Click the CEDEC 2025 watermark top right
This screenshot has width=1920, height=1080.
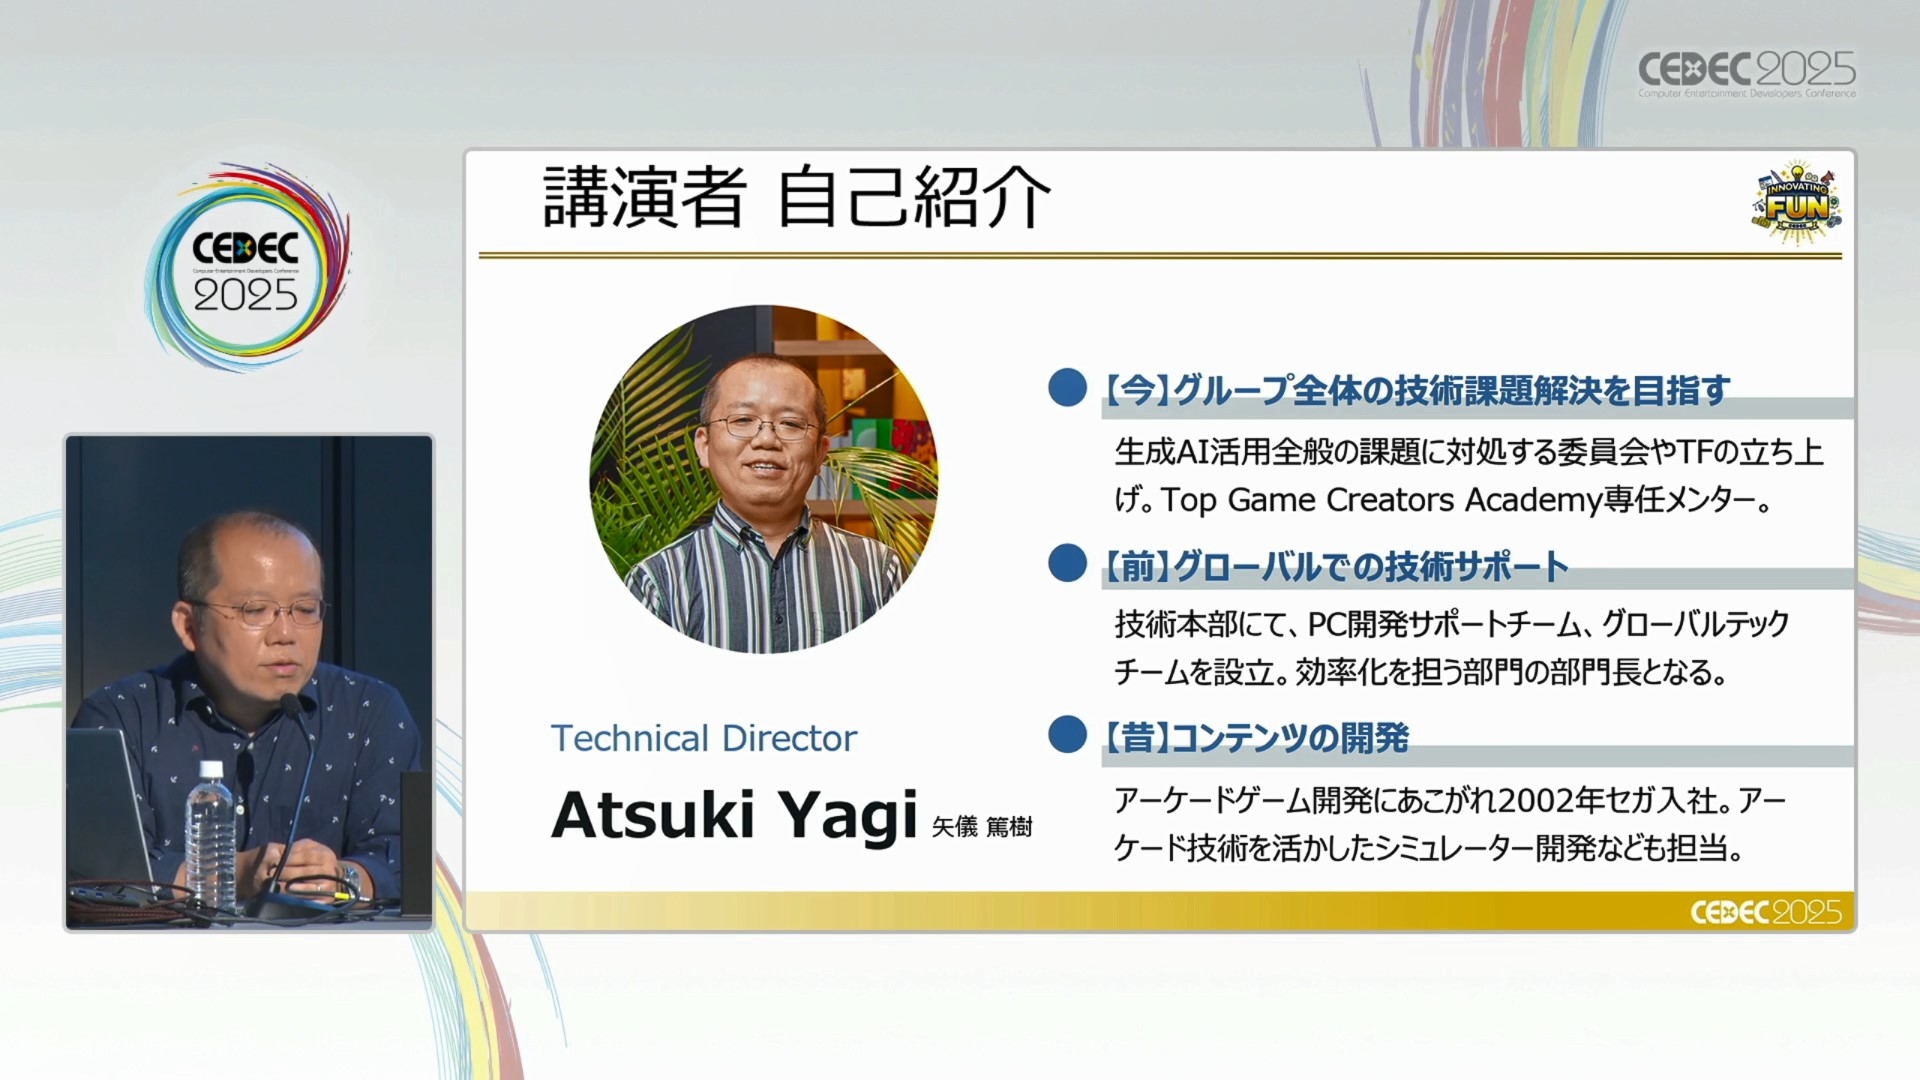[x=1746, y=73]
